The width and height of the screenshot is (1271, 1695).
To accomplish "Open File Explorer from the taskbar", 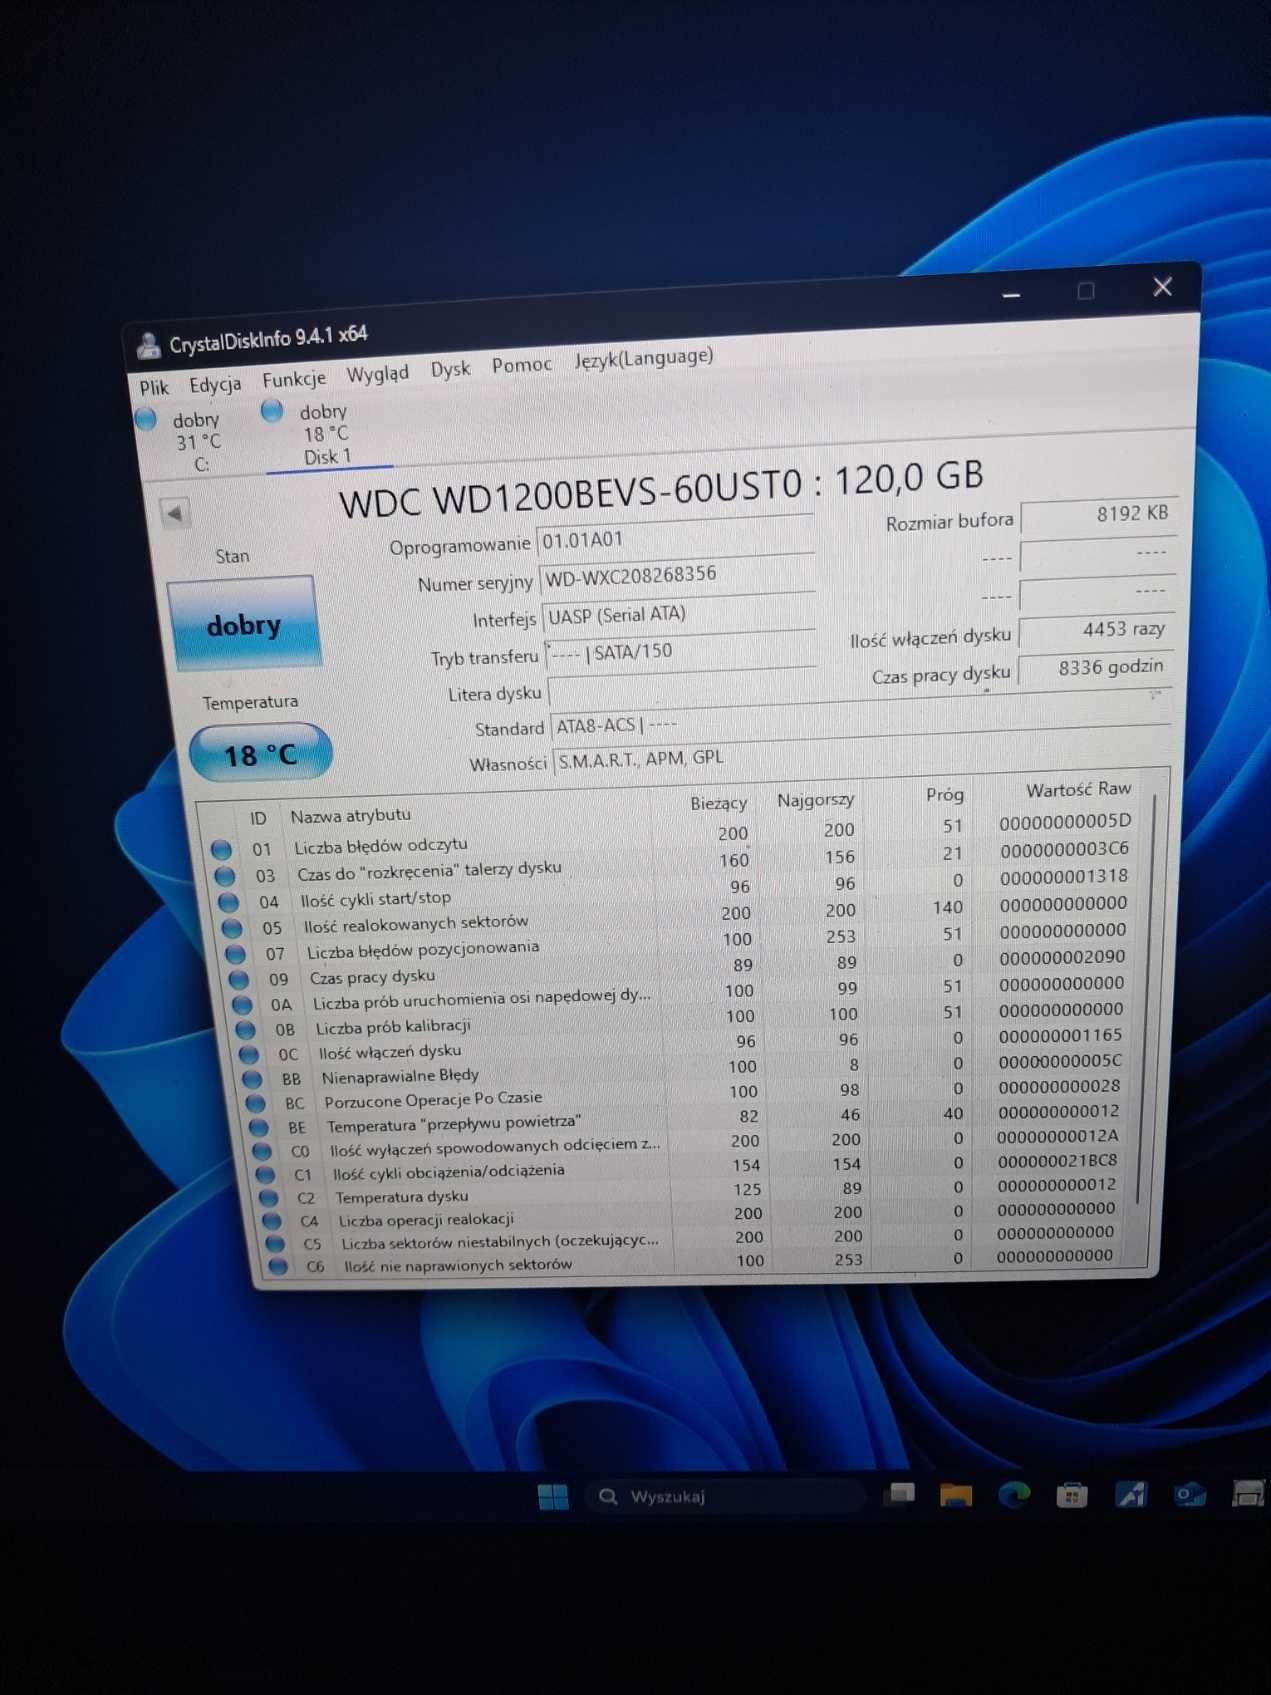I will tap(955, 1496).
